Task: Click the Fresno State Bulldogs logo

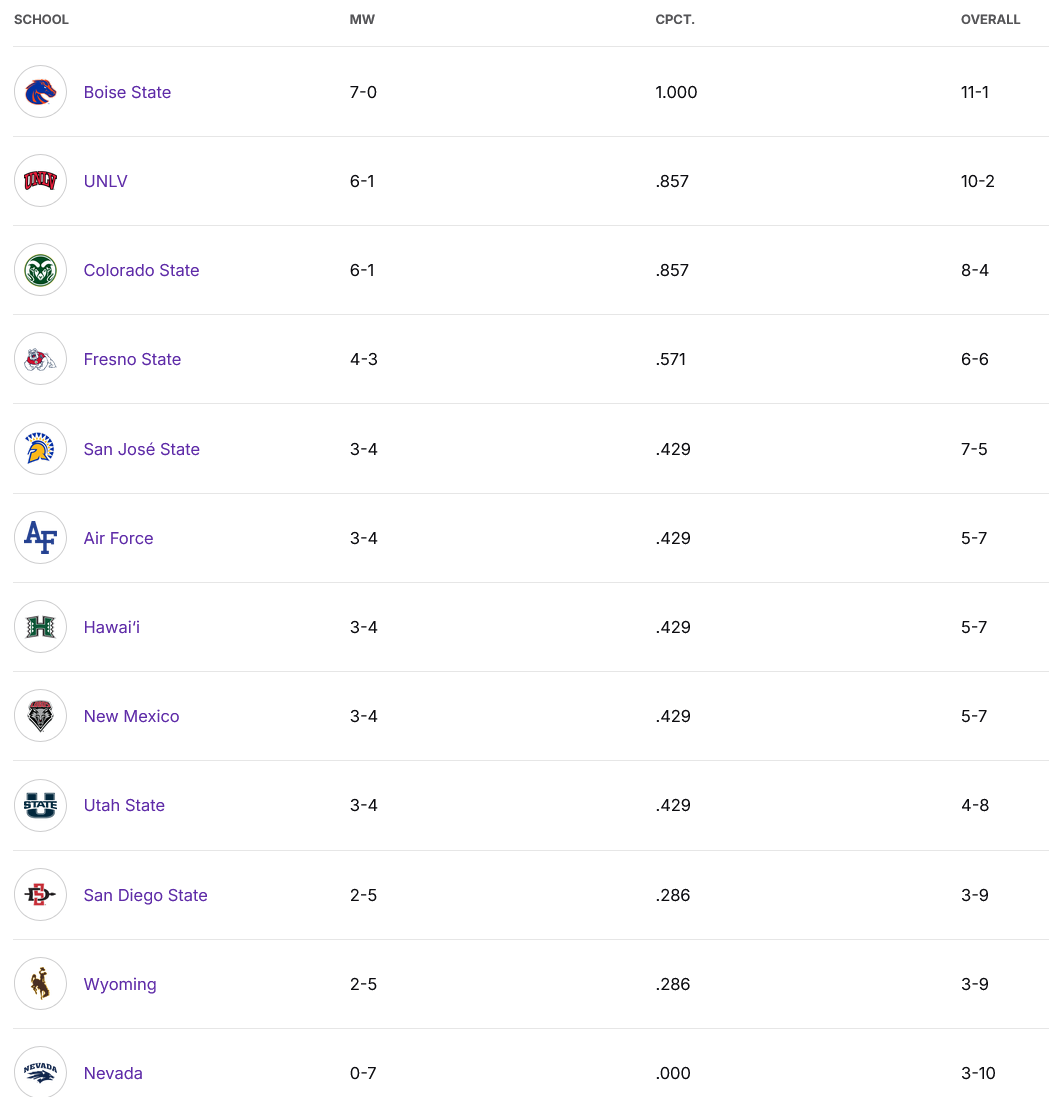Action: (40, 359)
